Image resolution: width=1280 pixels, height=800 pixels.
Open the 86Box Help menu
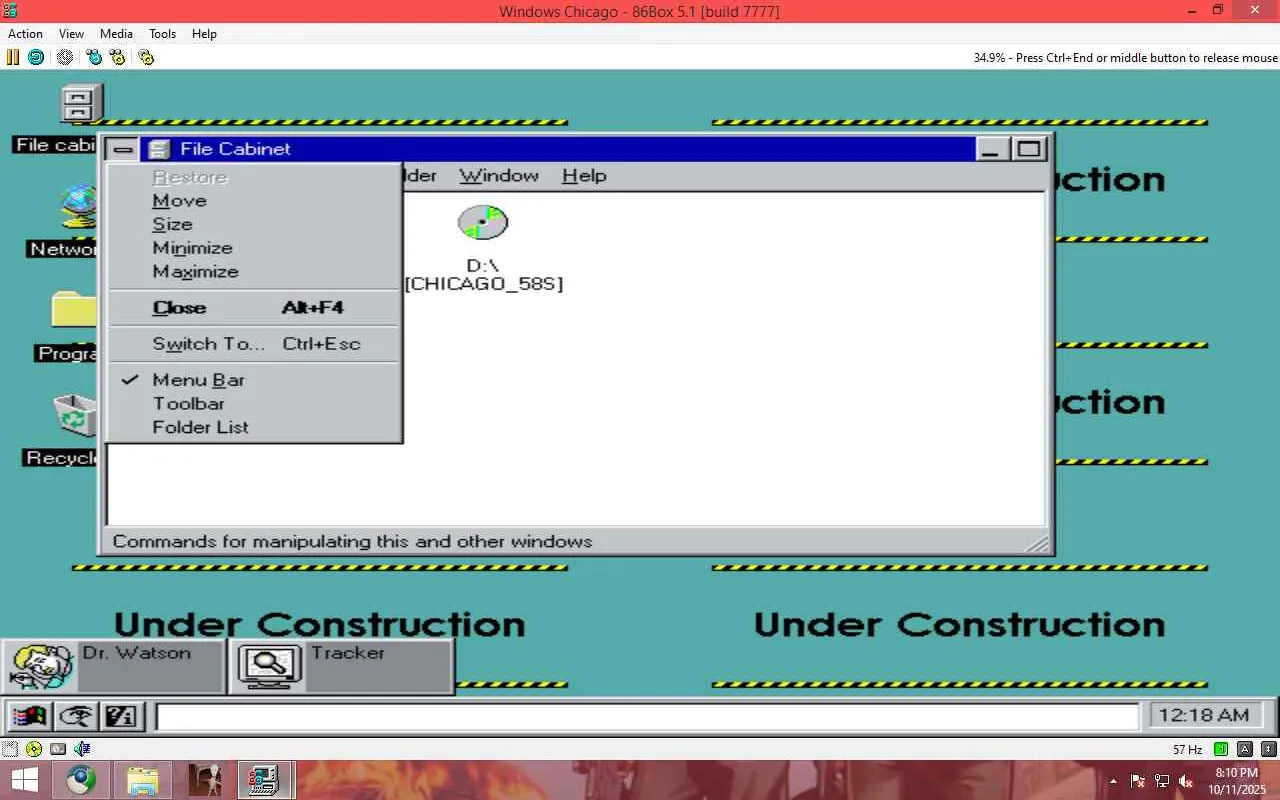click(x=204, y=34)
